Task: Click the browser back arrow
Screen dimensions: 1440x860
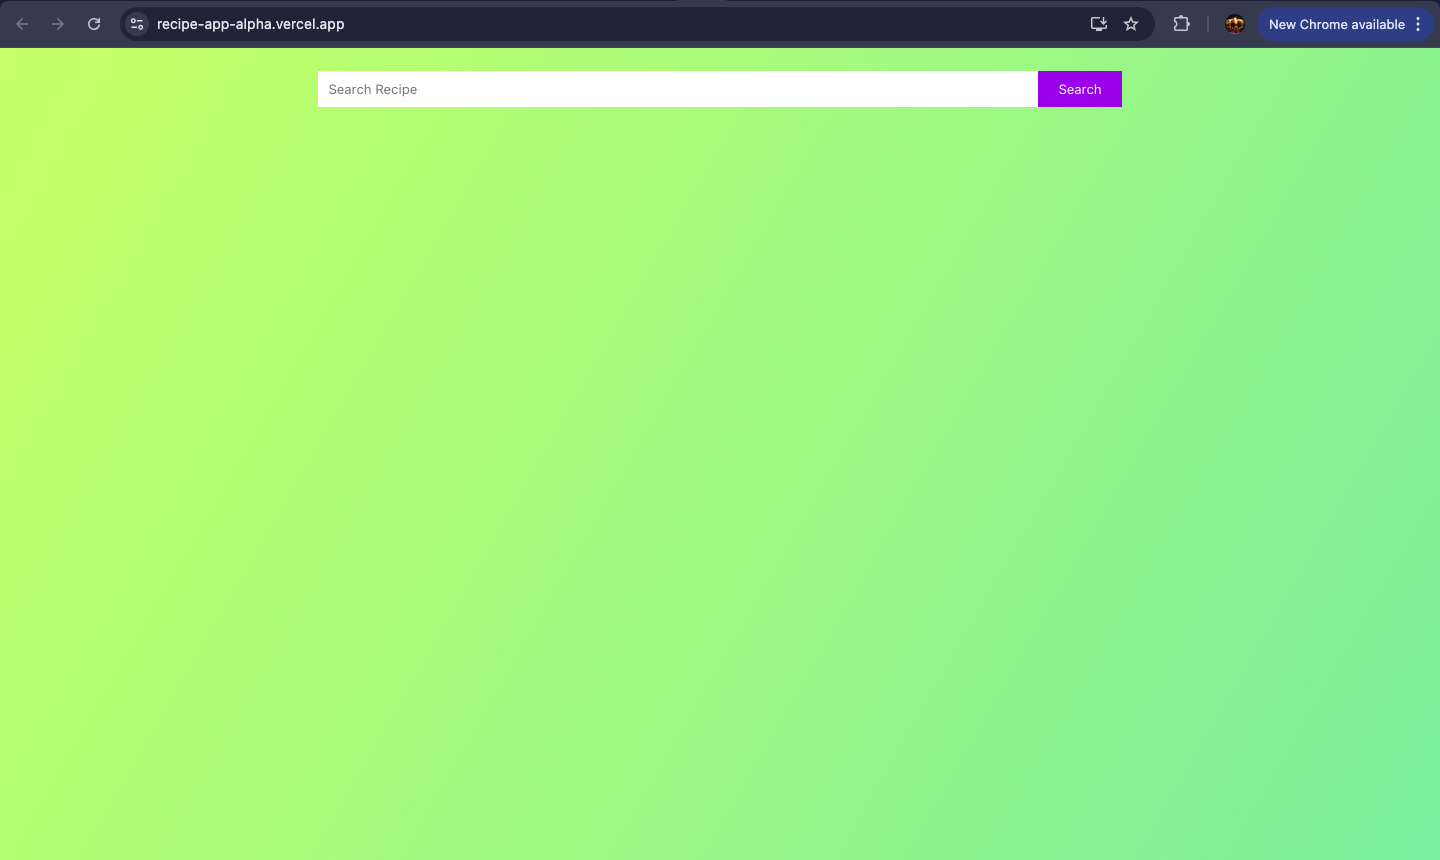Action: point(22,24)
